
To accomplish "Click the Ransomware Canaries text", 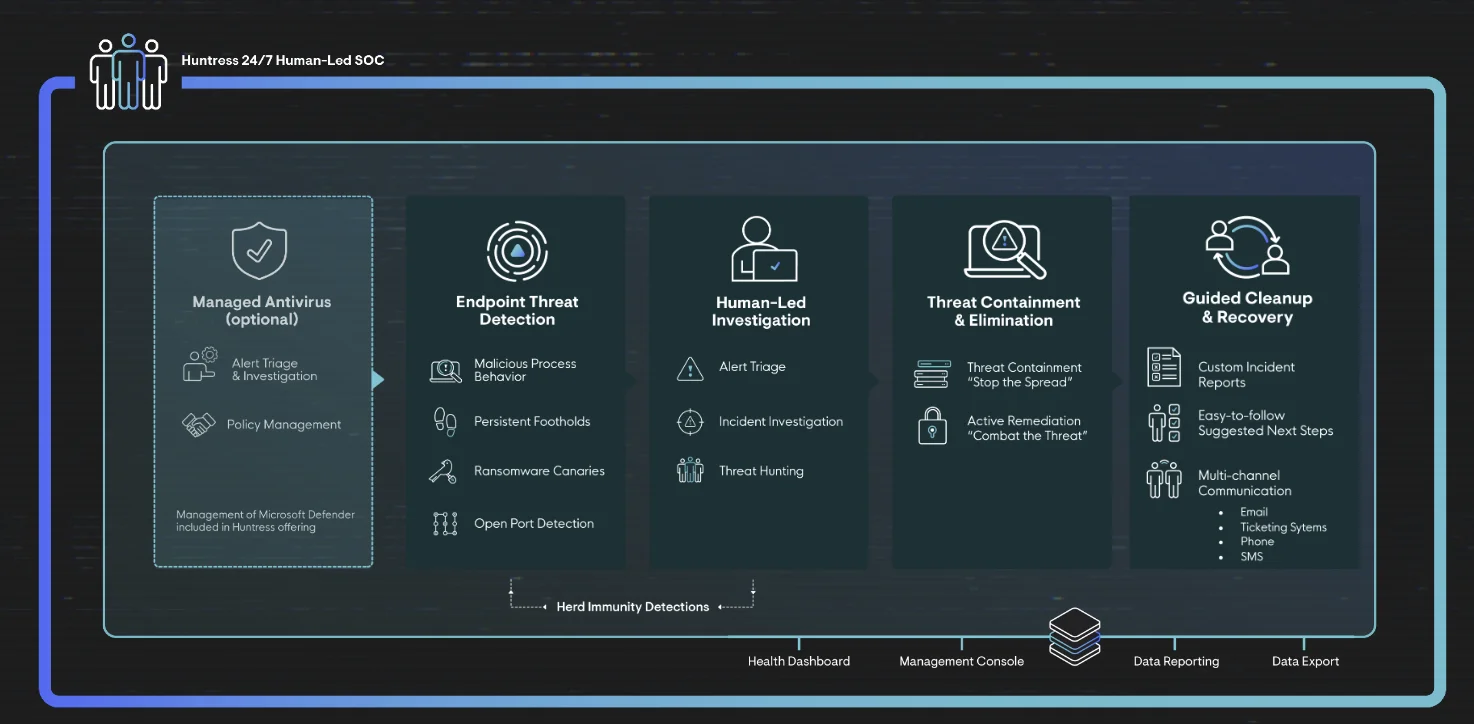I will pos(539,471).
